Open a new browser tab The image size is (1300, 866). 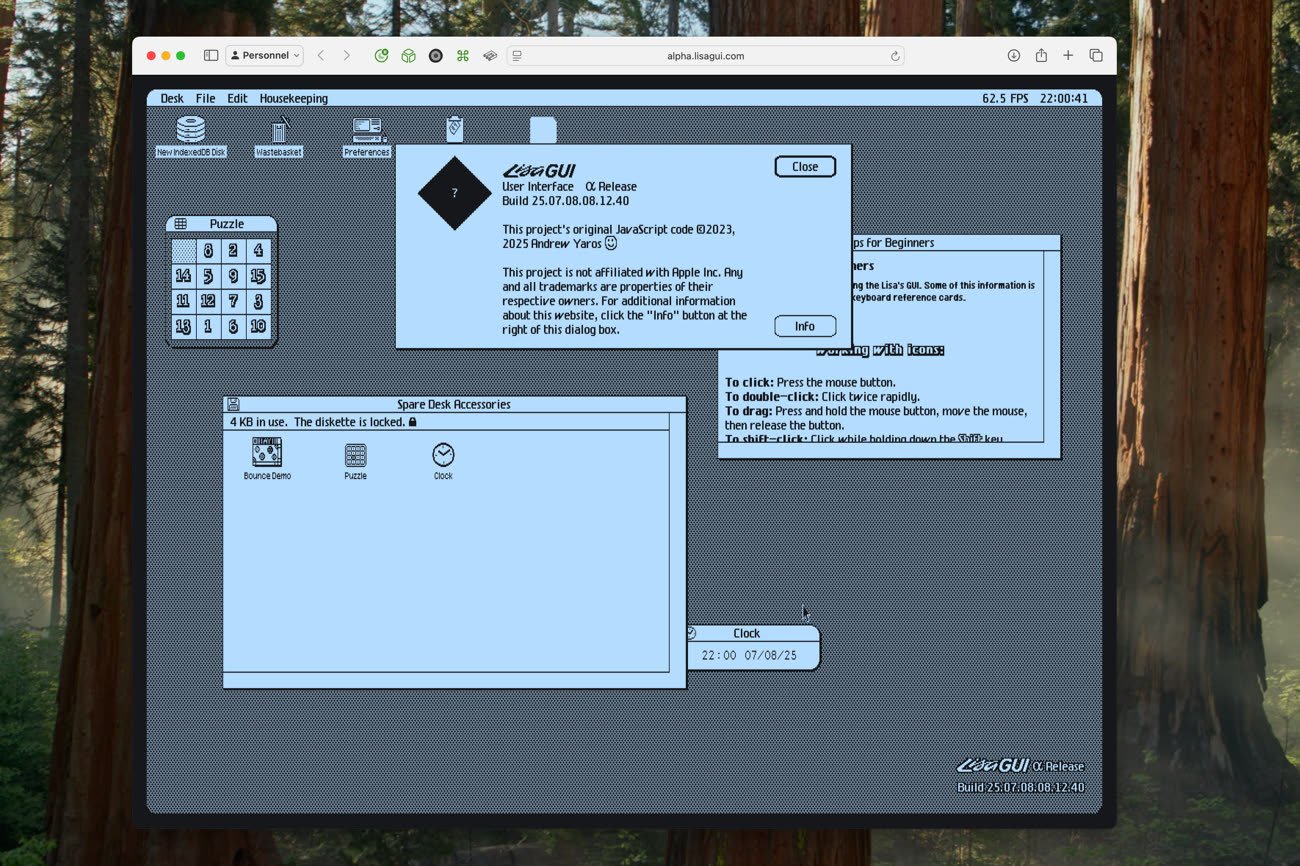click(x=1068, y=56)
